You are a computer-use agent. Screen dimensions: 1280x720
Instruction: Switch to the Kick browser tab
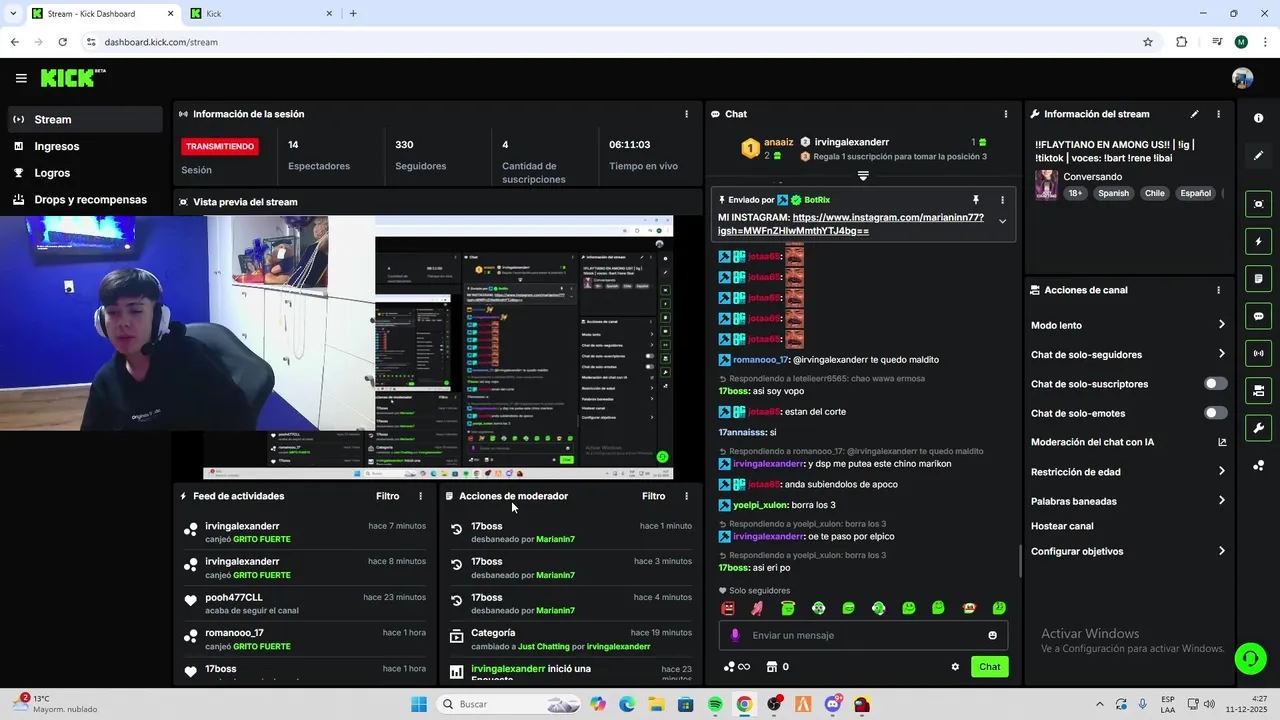260,14
